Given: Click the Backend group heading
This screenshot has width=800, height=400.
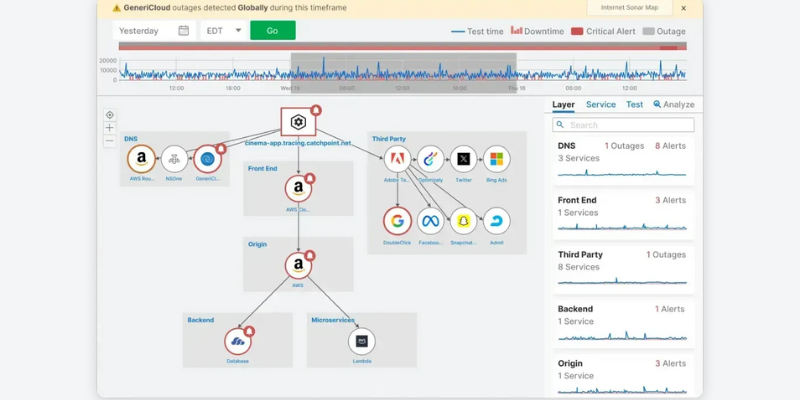Looking at the screenshot, I should 201,320.
